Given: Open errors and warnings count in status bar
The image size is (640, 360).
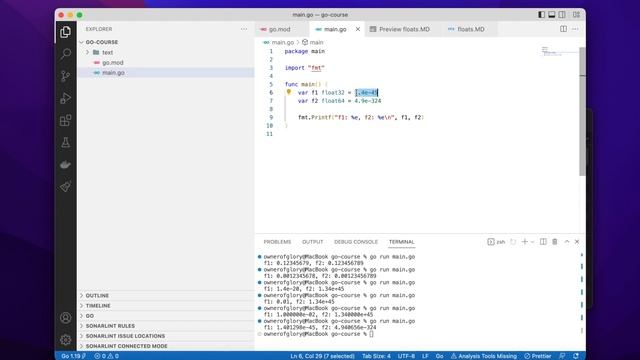Looking at the screenshot, I should click(106, 356).
